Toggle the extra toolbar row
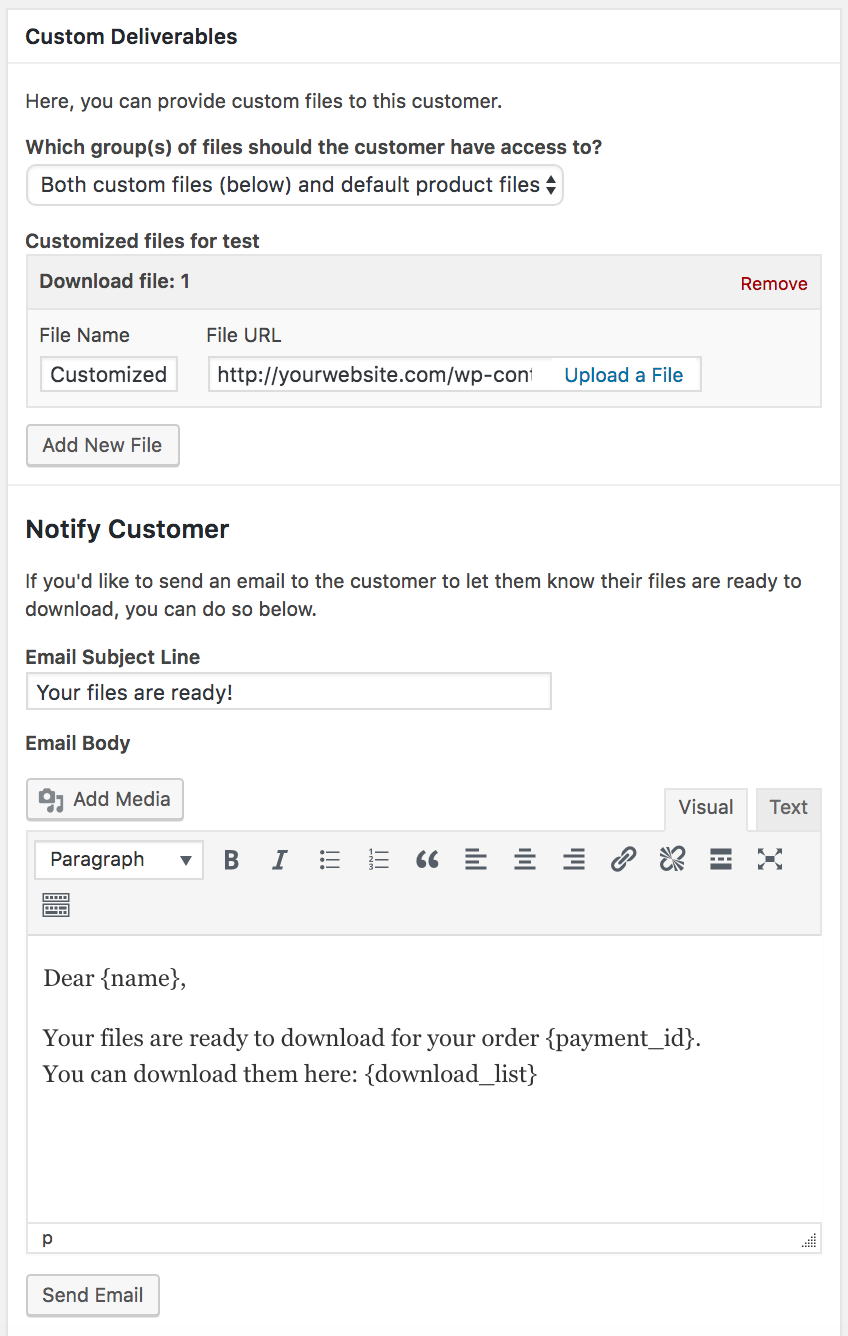This screenshot has width=848, height=1336. point(56,906)
